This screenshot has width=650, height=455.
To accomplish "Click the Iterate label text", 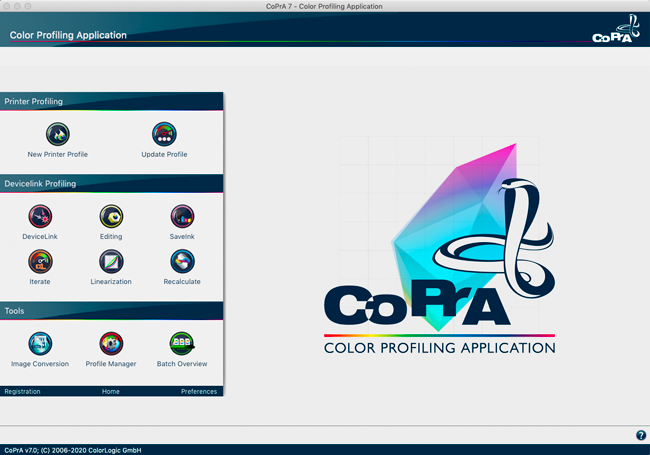I will [x=40, y=281].
